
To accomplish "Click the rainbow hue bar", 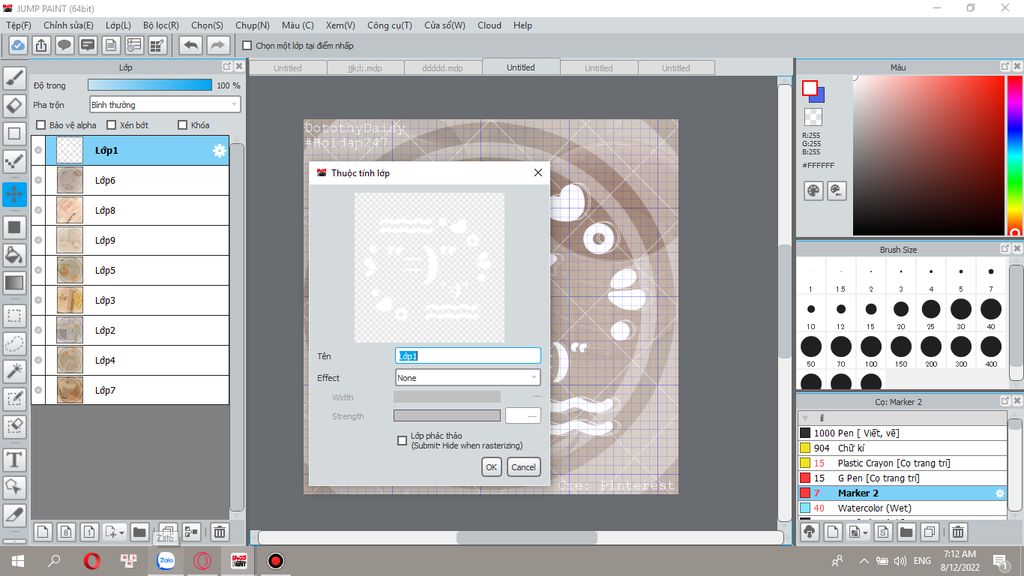I will (1015, 155).
